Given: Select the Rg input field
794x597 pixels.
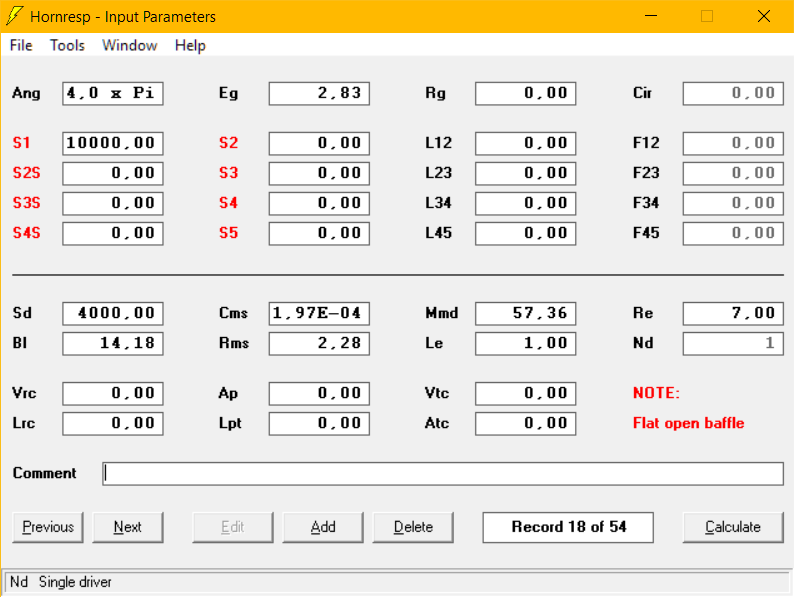Looking at the screenshot, I should pyautogui.click(x=526, y=93).
